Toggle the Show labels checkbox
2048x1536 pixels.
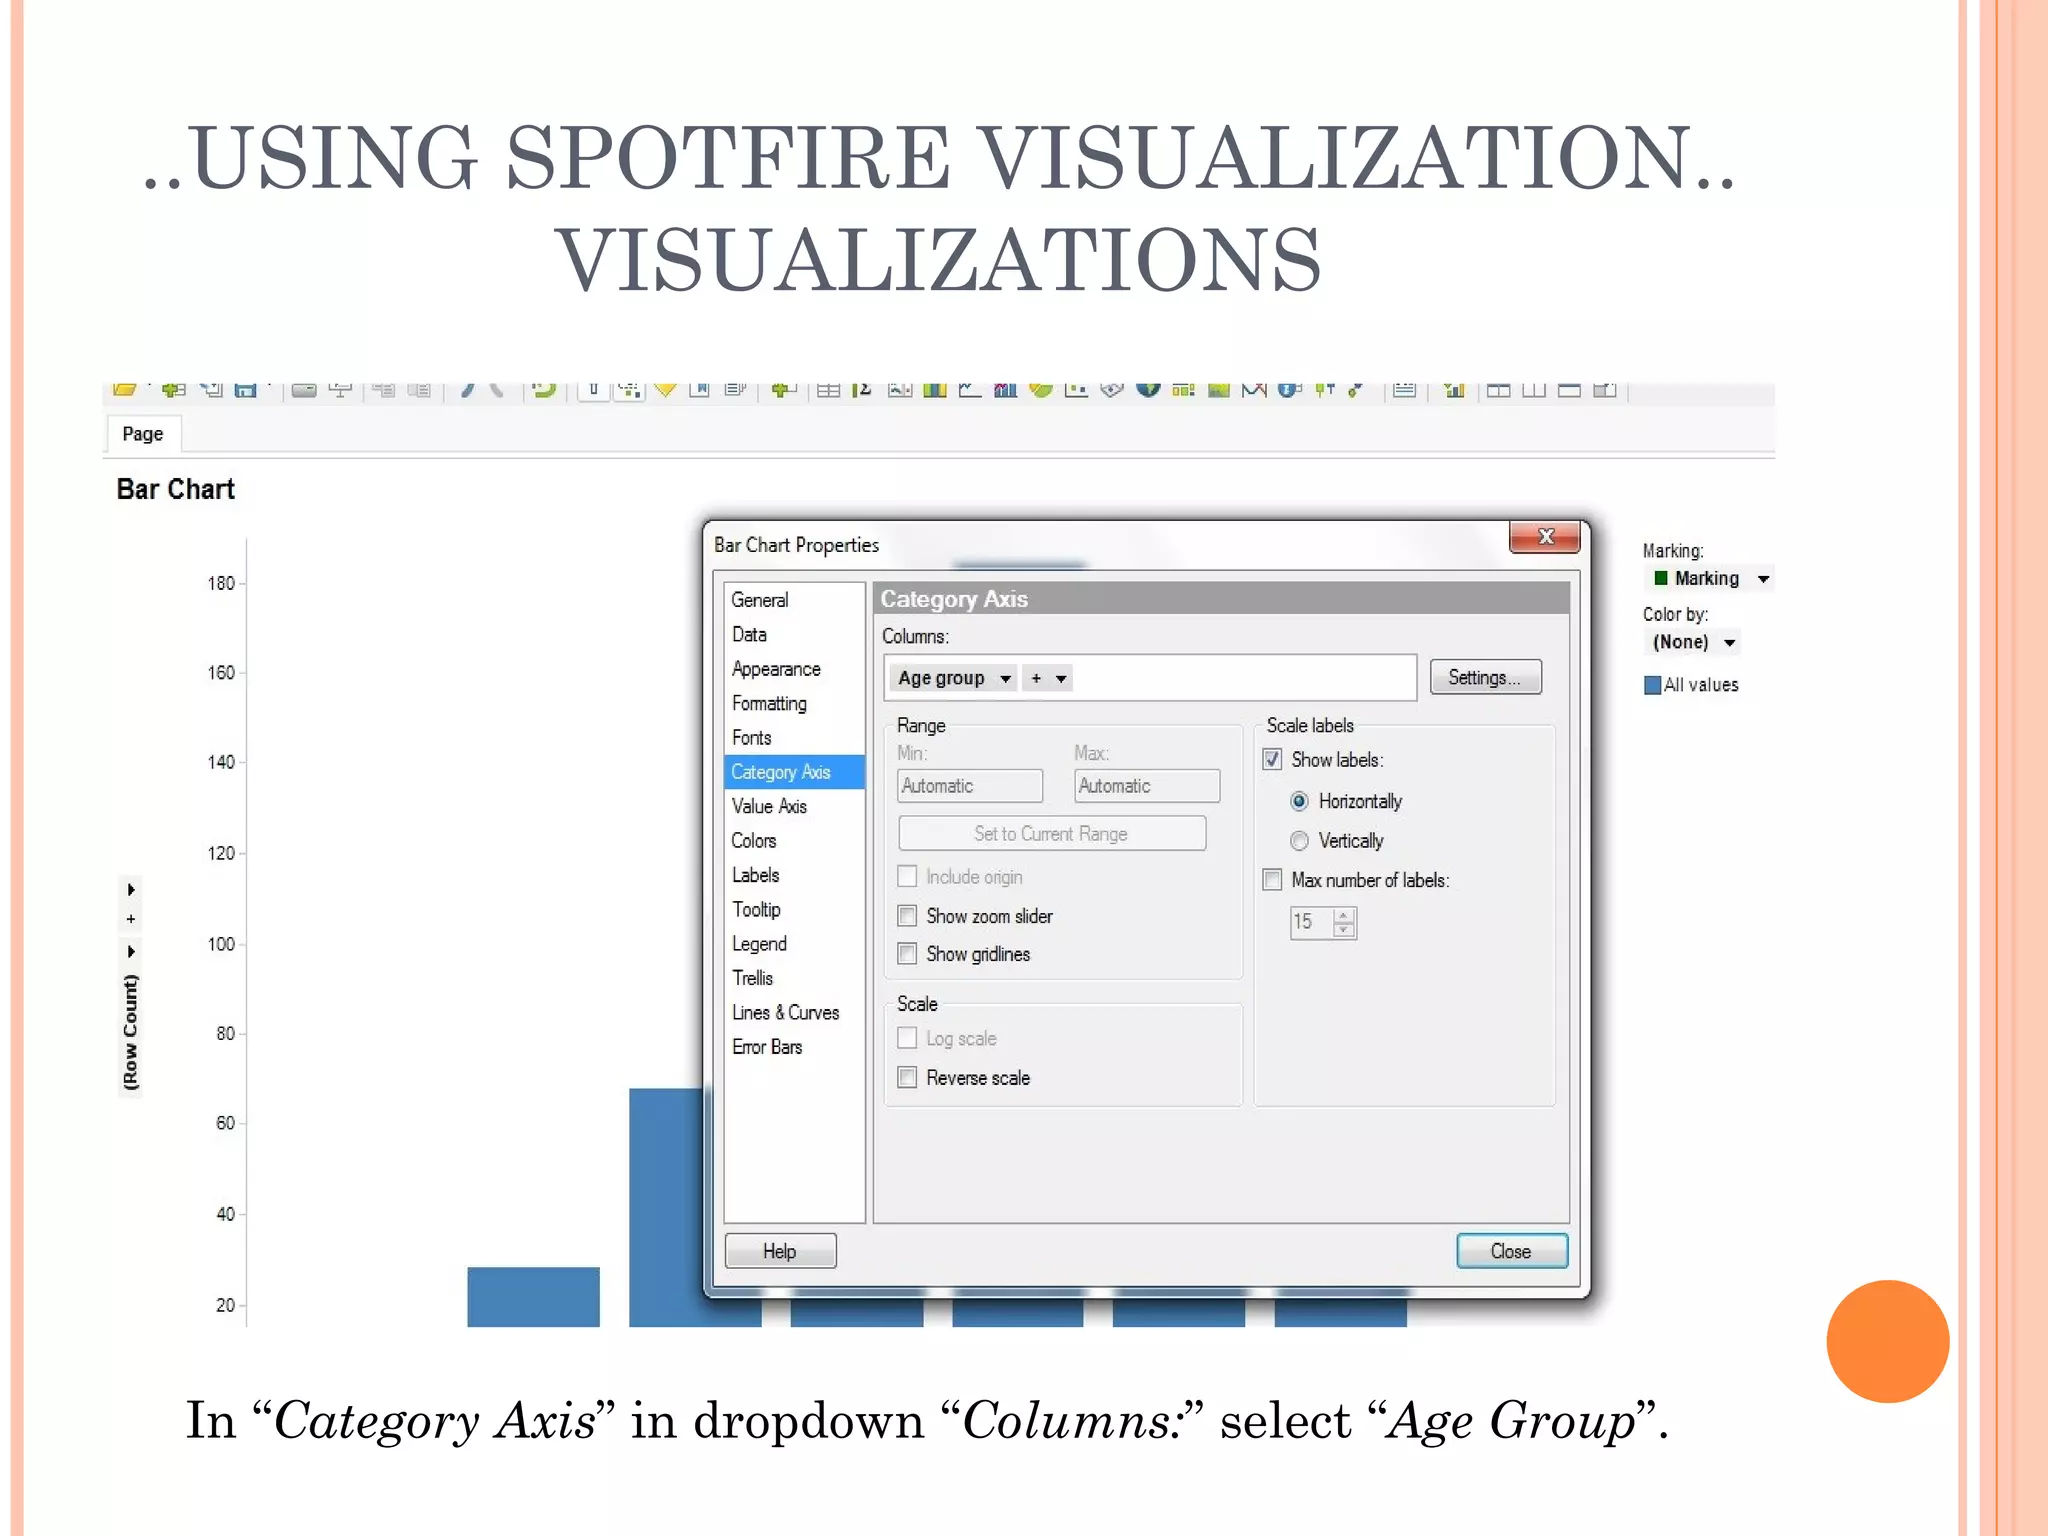click(x=1272, y=759)
